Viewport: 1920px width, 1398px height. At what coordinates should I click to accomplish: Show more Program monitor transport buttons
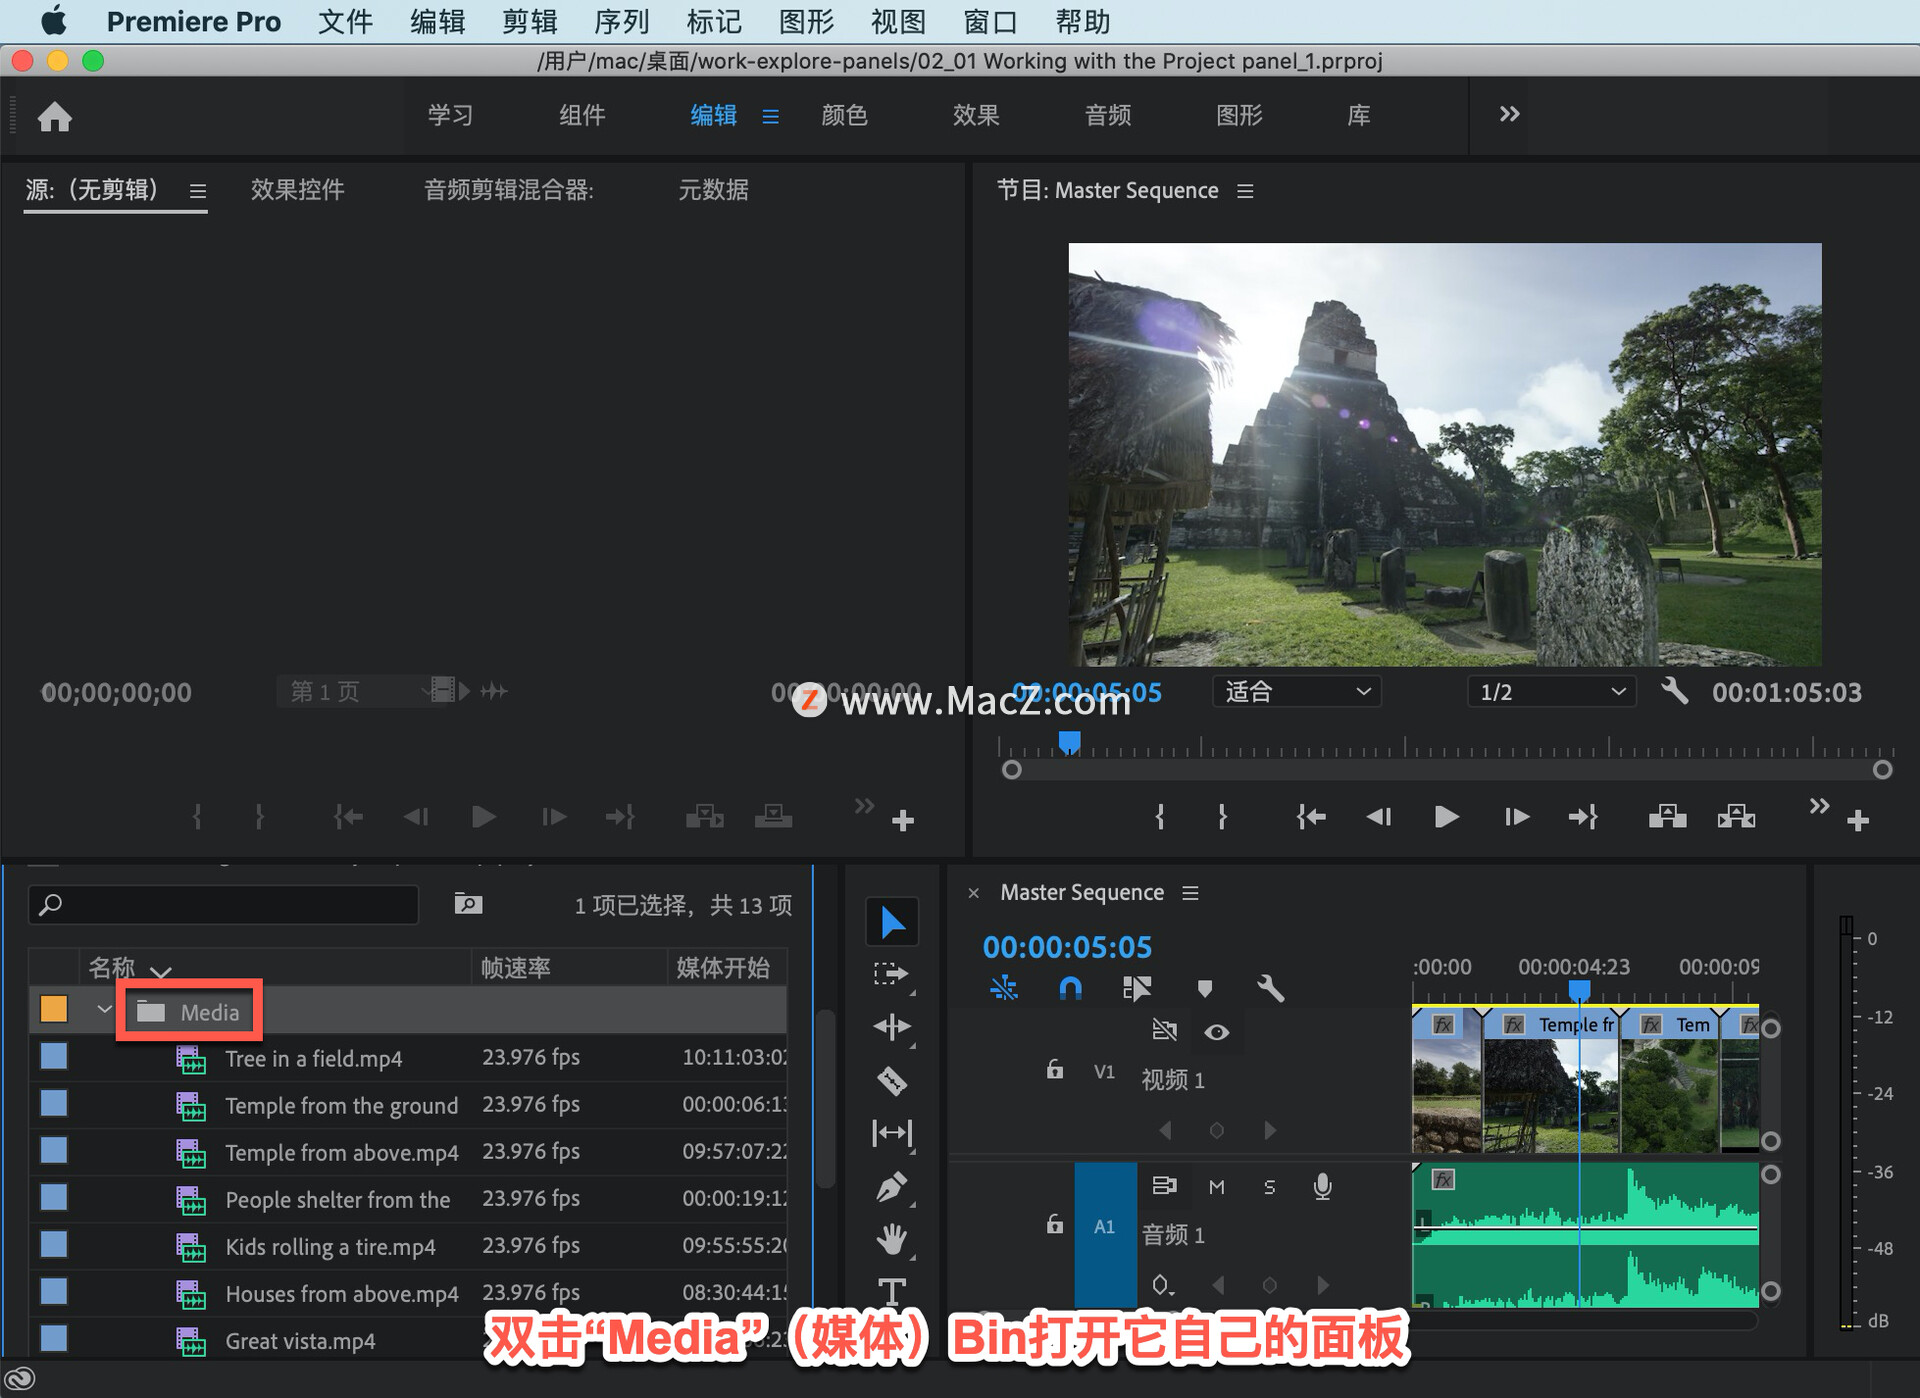1819,805
